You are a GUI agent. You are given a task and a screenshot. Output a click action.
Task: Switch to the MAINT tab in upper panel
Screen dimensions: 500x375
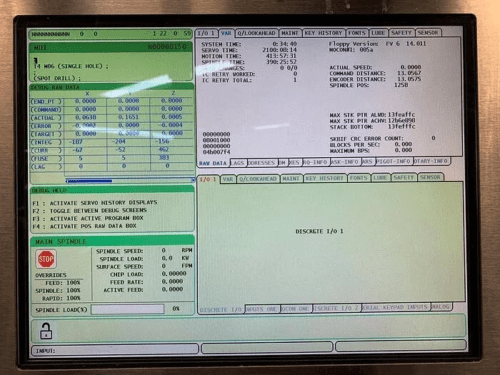pos(290,33)
